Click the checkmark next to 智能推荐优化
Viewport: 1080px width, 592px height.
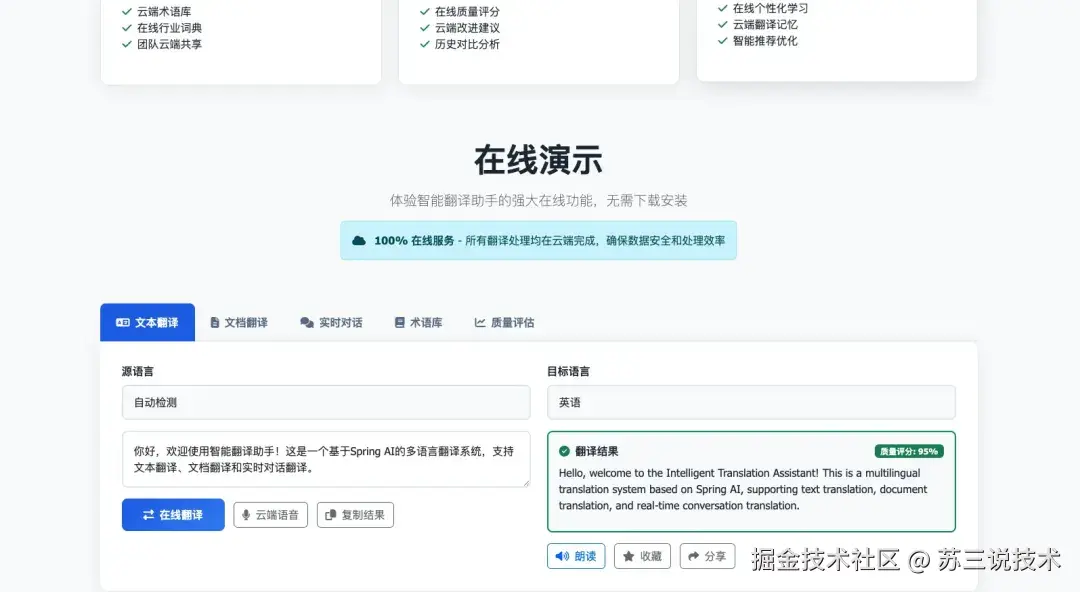click(722, 42)
